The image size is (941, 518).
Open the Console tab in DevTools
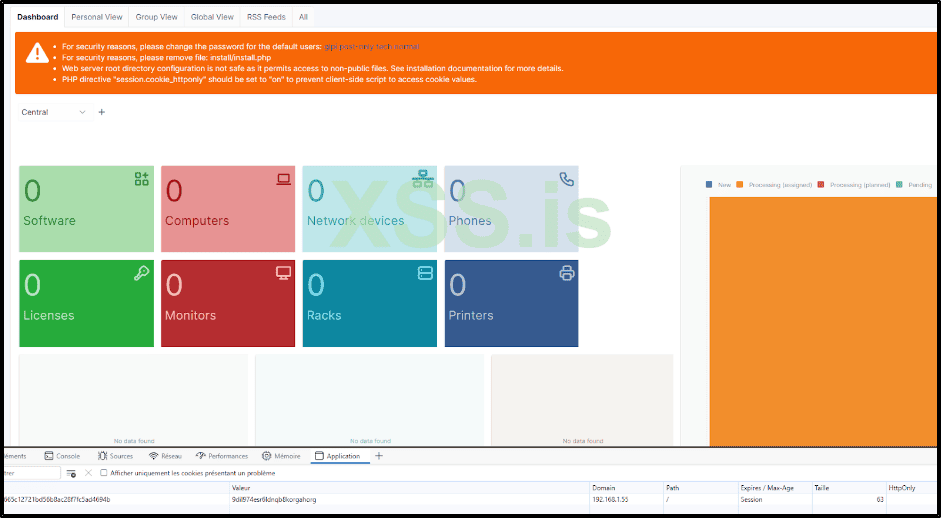(62, 456)
